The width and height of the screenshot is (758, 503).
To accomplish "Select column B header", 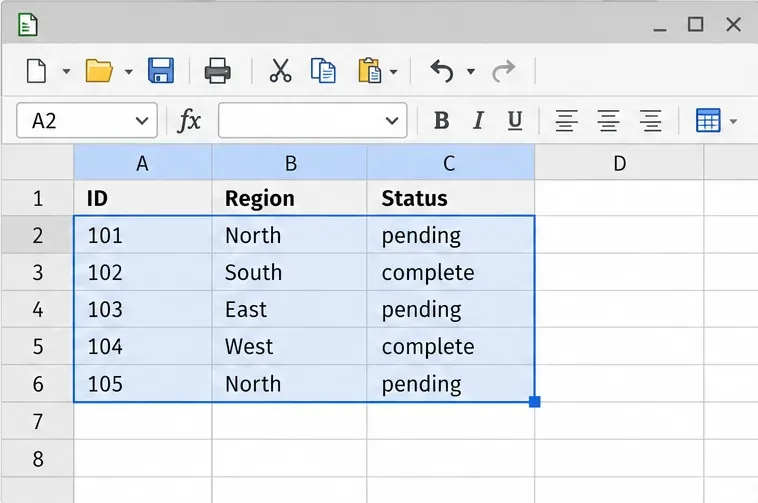I will (x=290, y=163).
